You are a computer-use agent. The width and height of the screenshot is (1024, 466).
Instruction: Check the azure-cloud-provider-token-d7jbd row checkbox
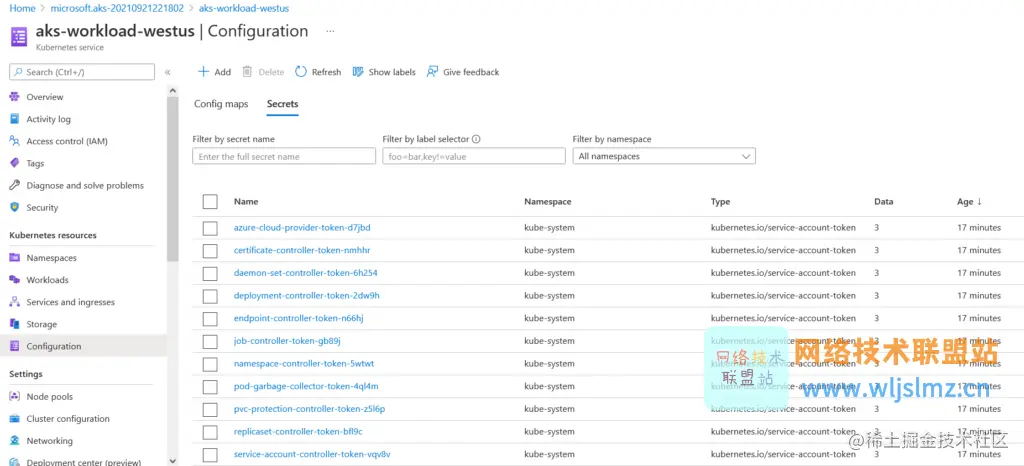210,228
